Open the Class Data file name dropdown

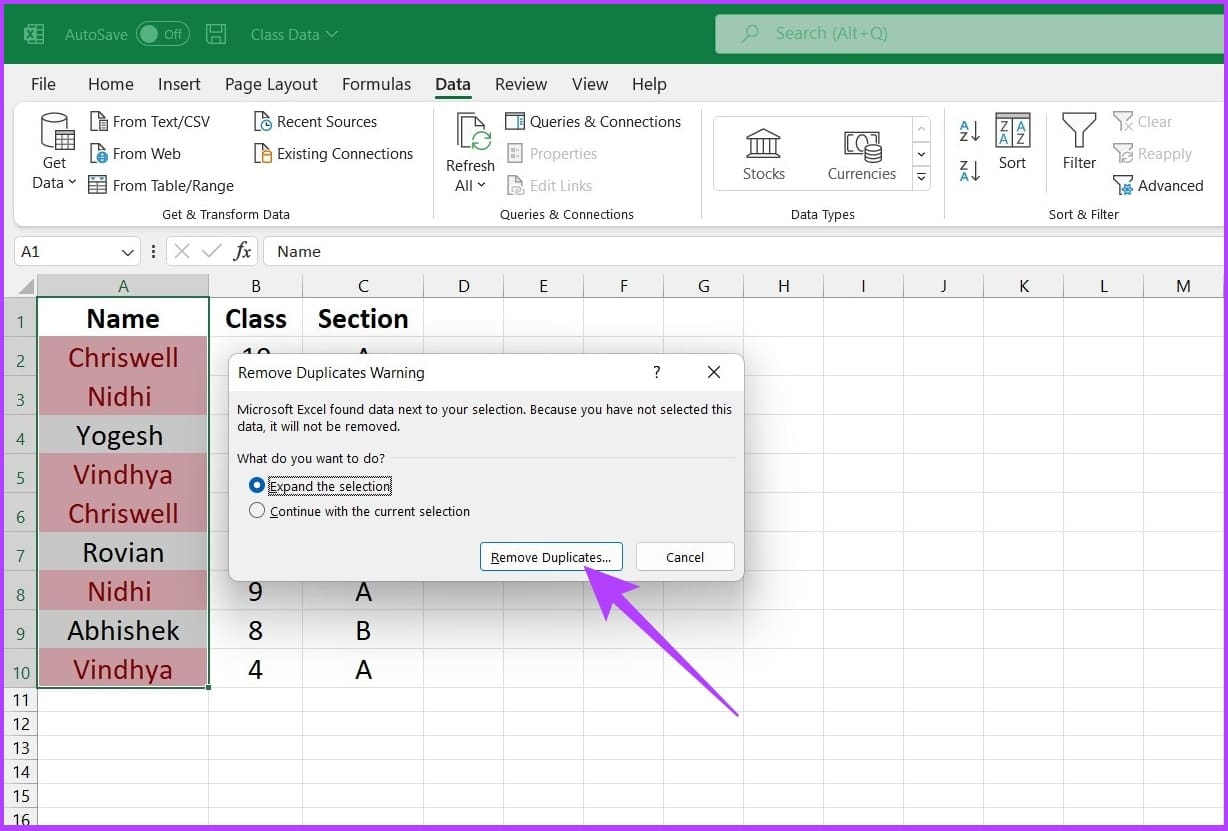294,34
